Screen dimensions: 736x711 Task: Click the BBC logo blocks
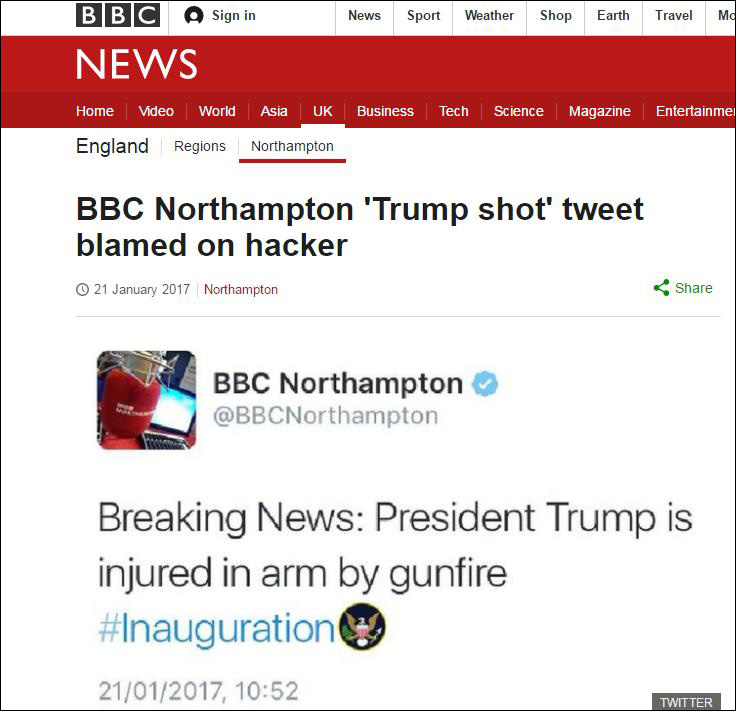coord(118,15)
